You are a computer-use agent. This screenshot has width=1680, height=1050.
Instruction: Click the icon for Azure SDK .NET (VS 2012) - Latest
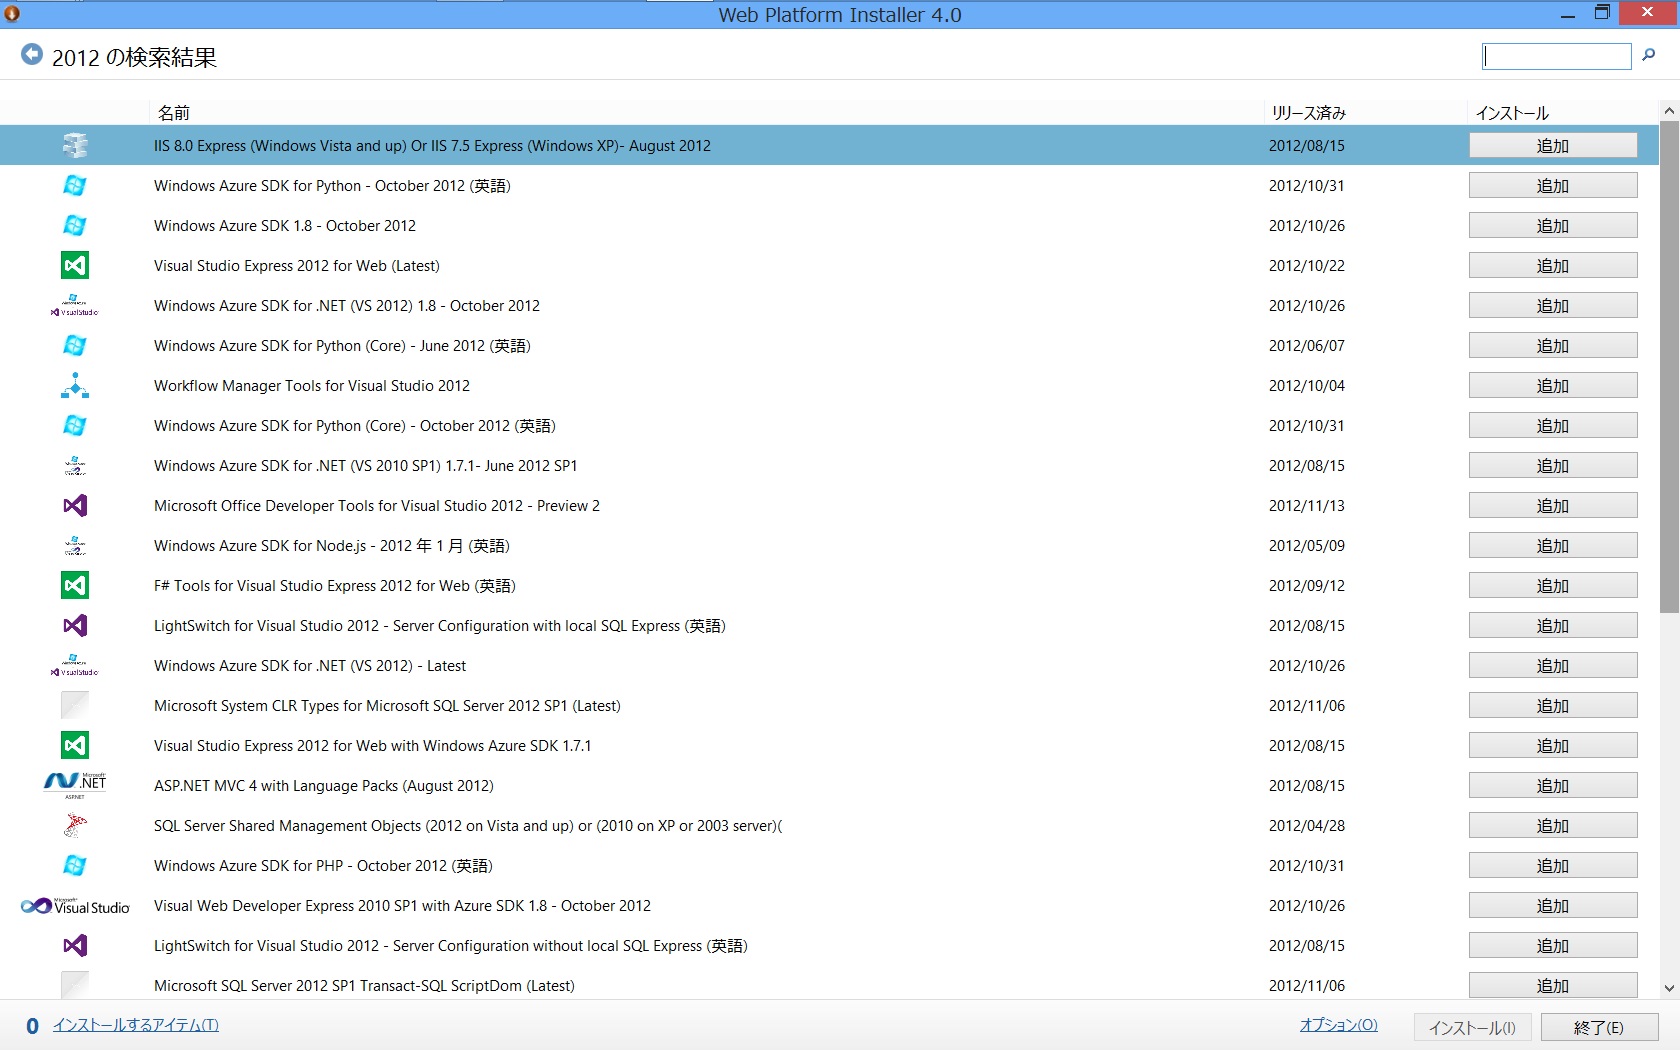click(75, 666)
